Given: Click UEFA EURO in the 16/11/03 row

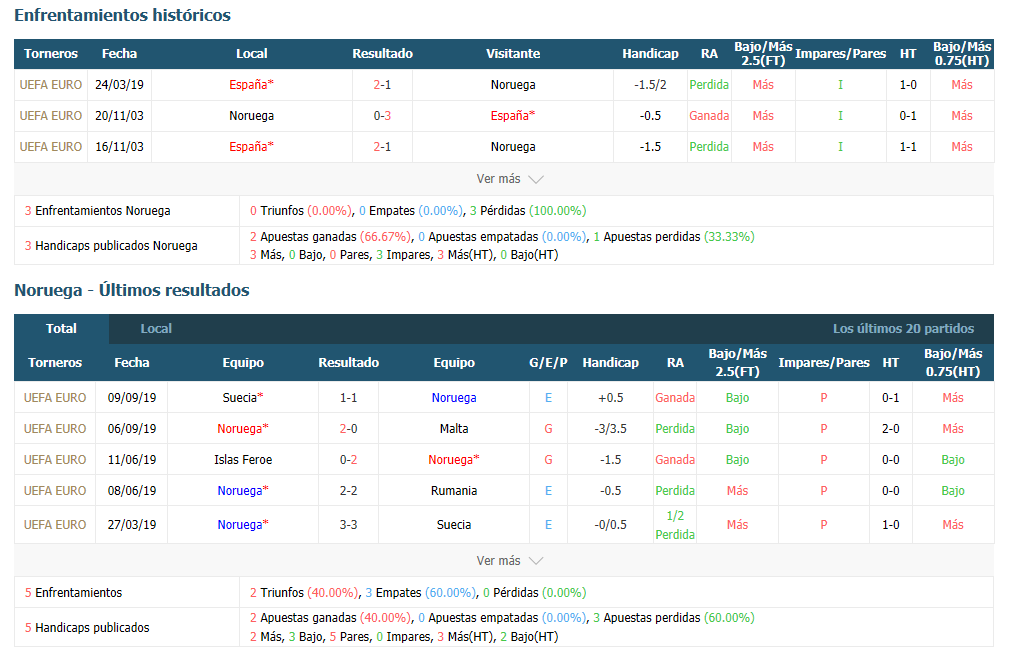Looking at the screenshot, I should 50,147.
